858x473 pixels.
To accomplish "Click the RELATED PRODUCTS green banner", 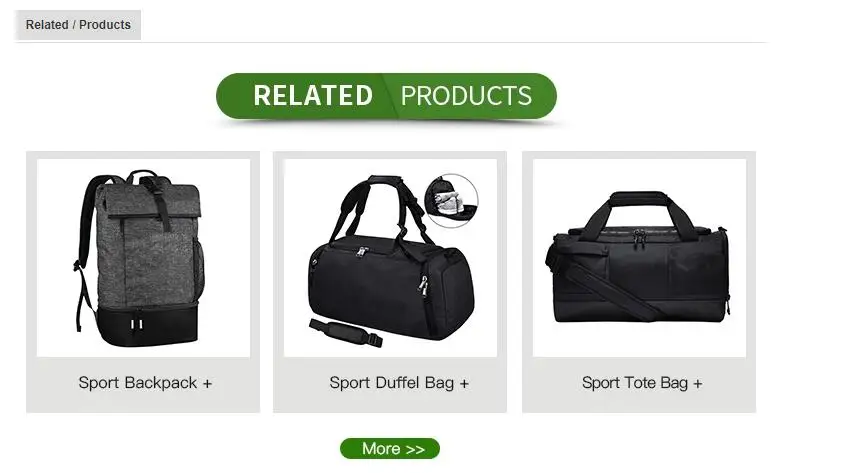I will (386, 96).
